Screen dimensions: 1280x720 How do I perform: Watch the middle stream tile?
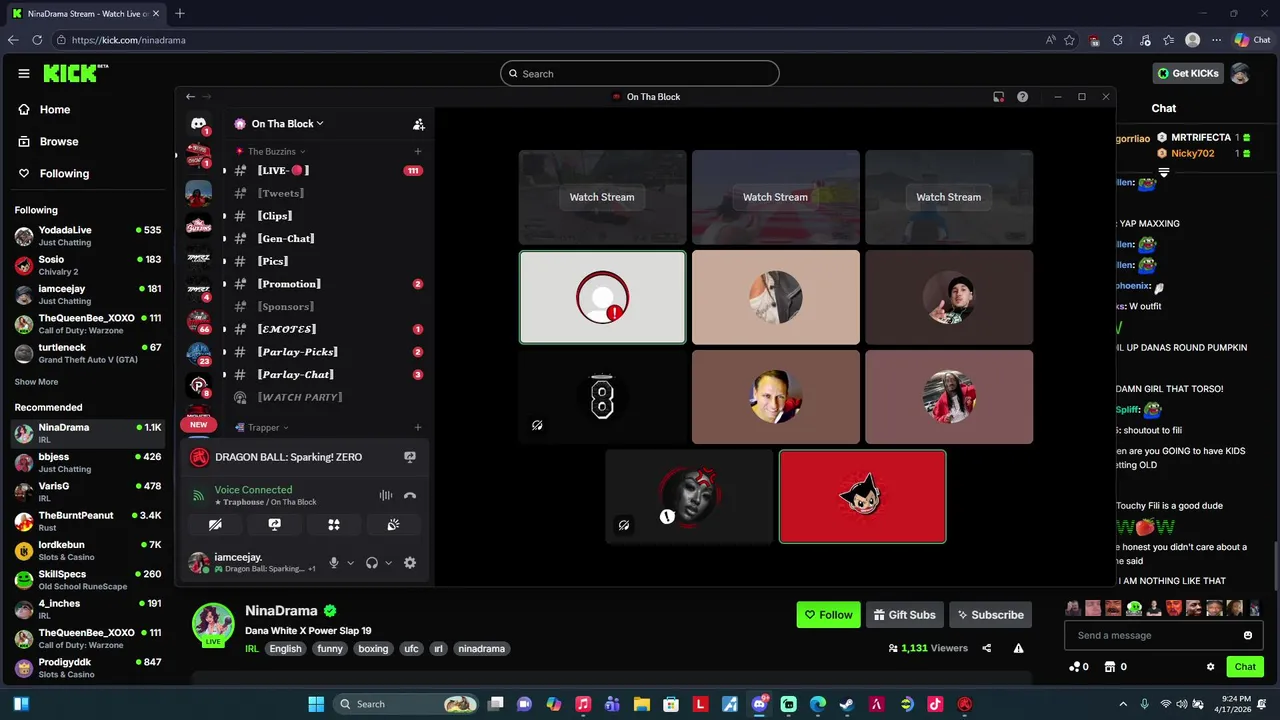click(775, 197)
